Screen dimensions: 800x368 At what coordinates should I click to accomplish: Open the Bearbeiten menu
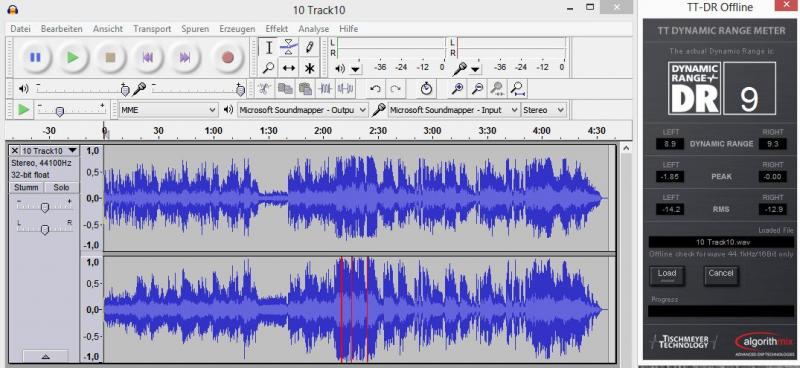pos(61,29)
